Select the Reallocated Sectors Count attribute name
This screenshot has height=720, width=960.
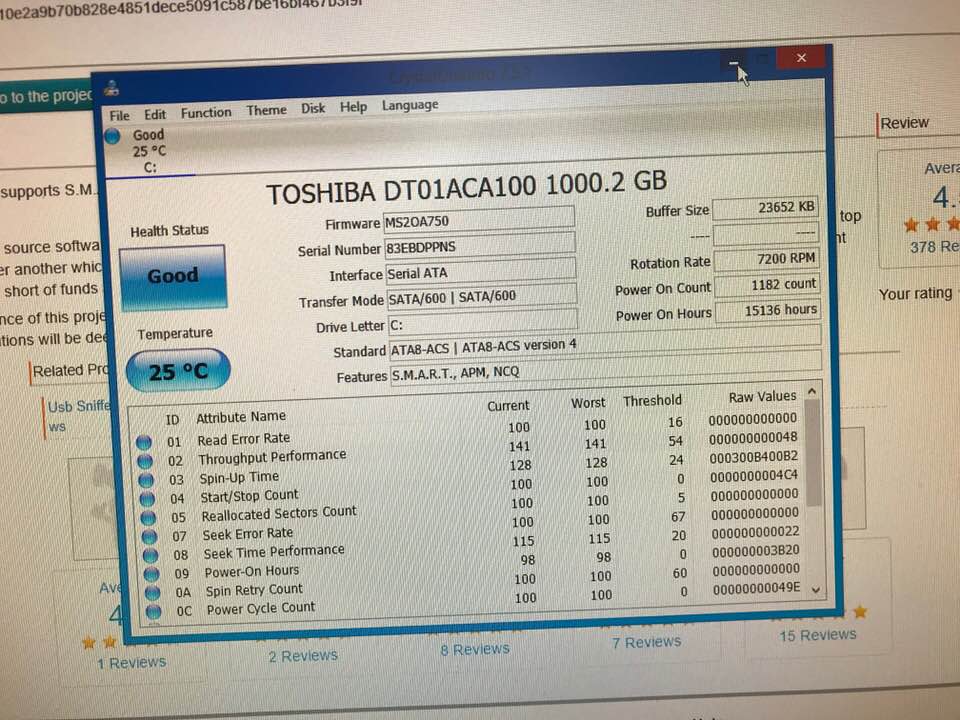279,514
